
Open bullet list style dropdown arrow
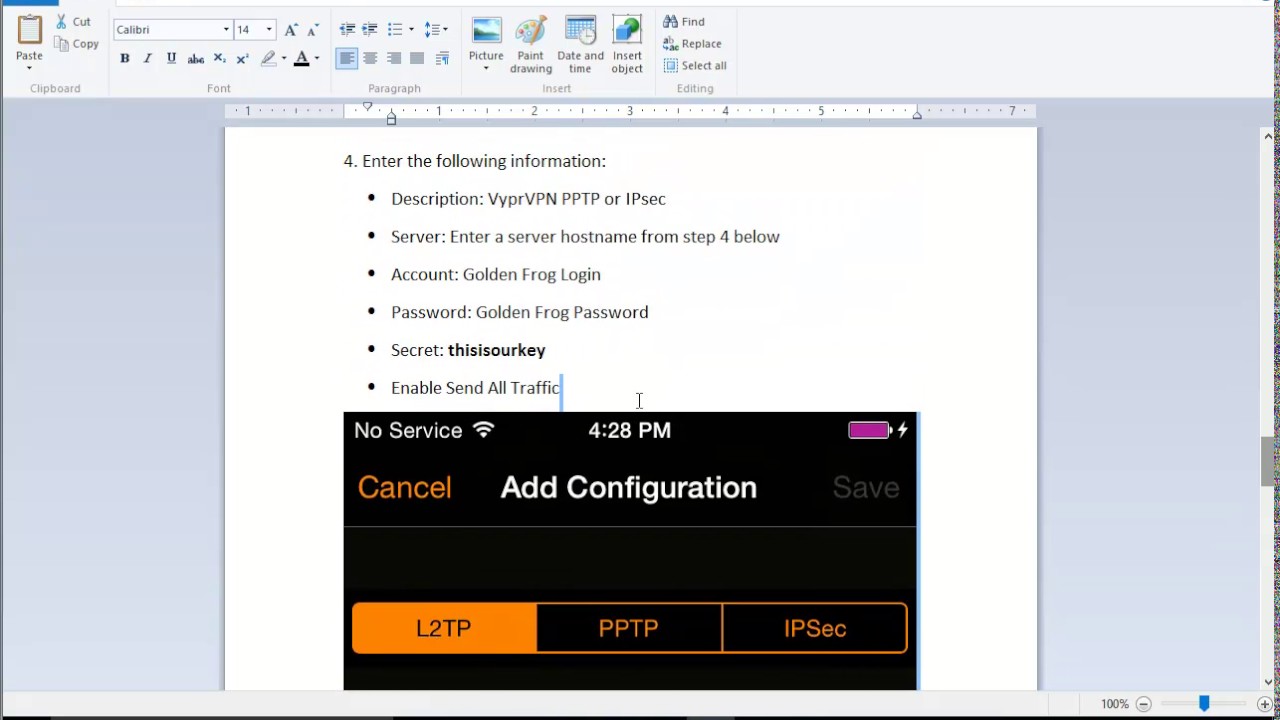411,30
